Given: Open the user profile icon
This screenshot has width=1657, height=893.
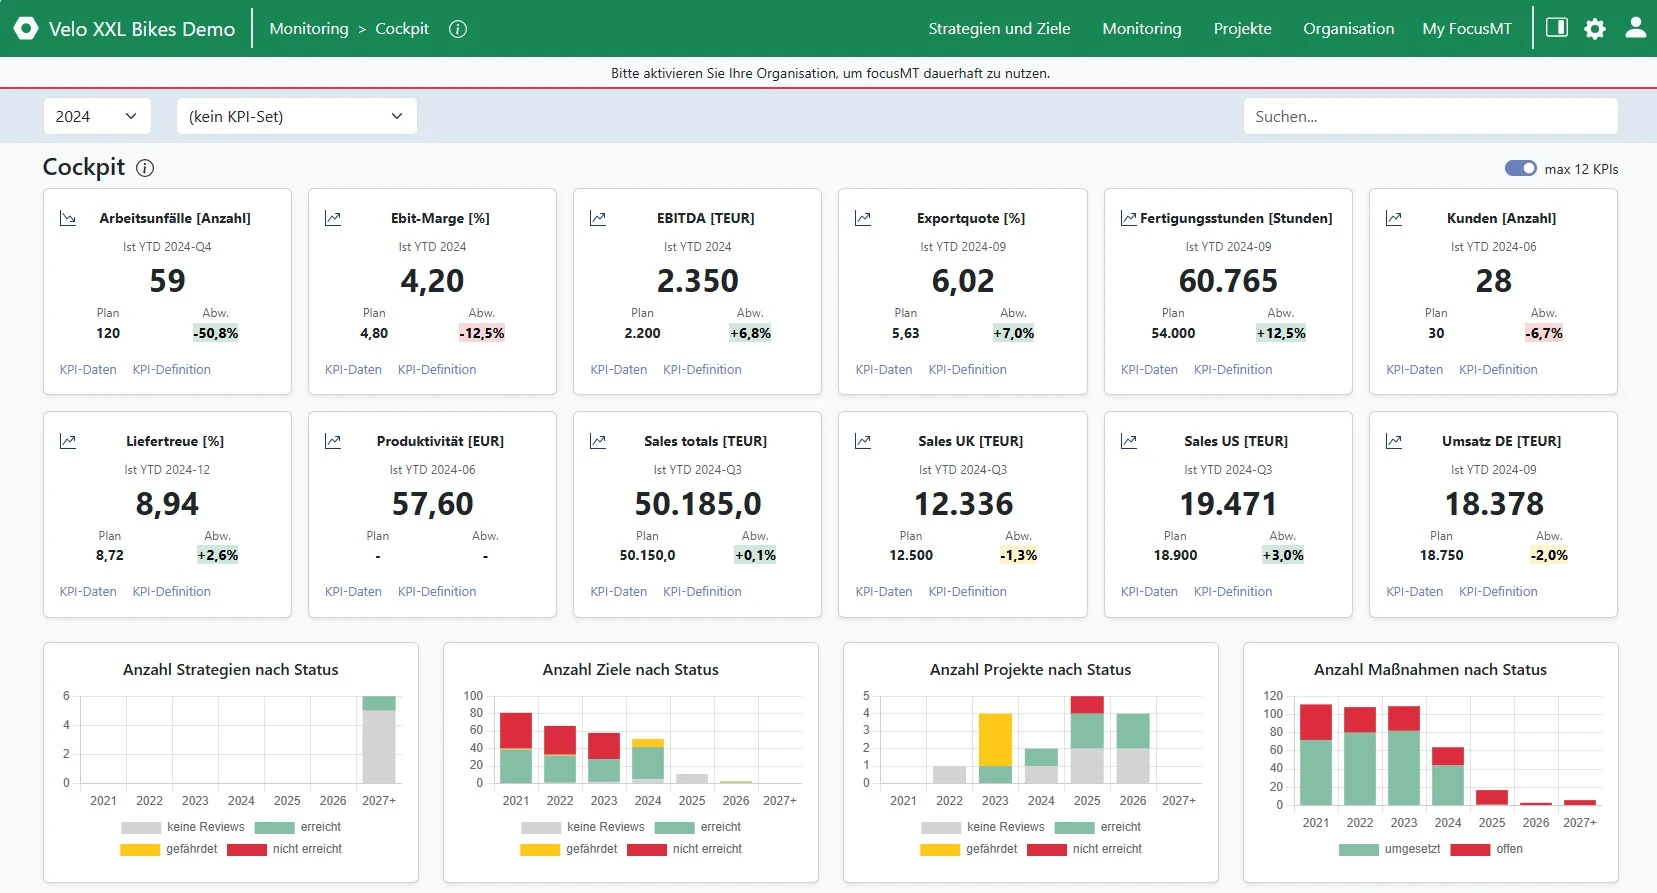Looking at the screenshot, I should (1635, 28).
